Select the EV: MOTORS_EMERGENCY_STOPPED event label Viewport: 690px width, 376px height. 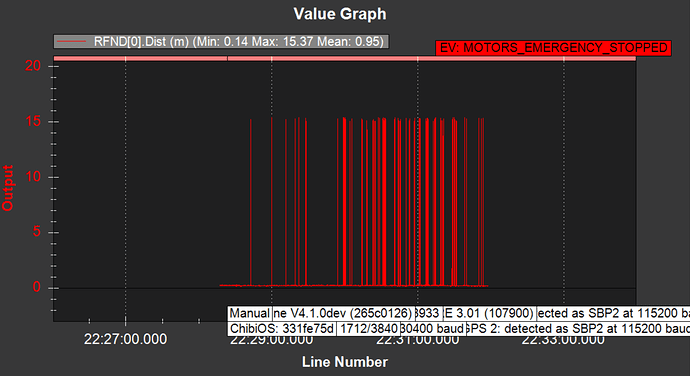coord(554,48)
